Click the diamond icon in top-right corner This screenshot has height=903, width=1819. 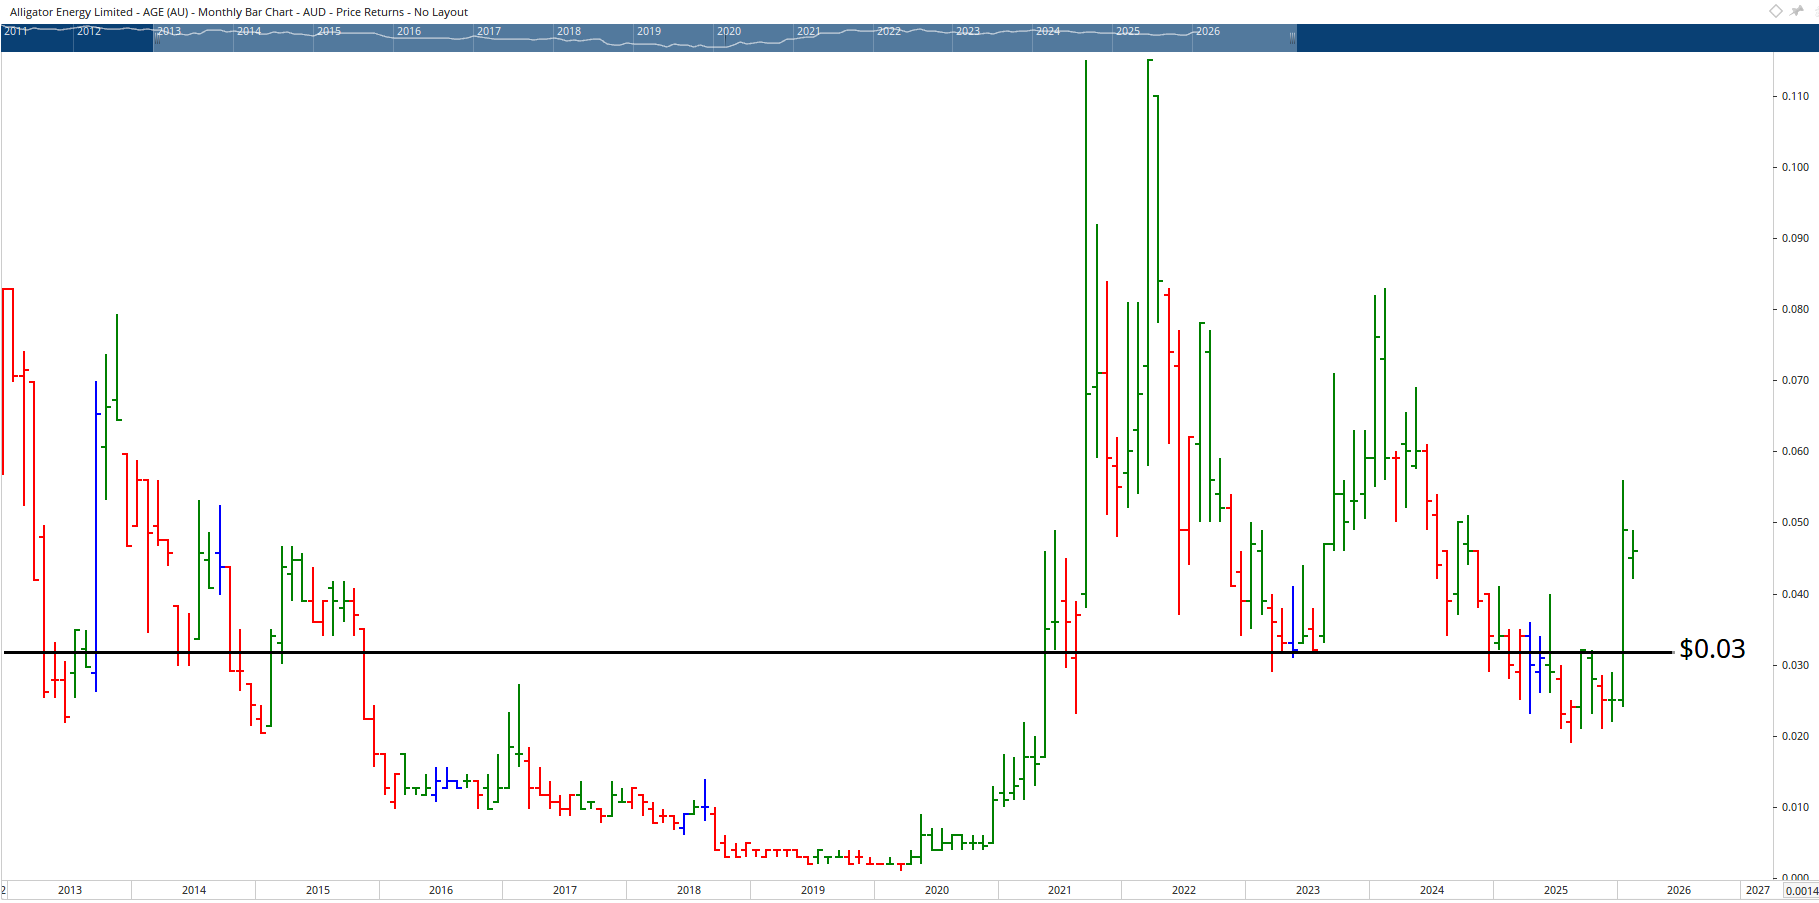coord(1776,11)
